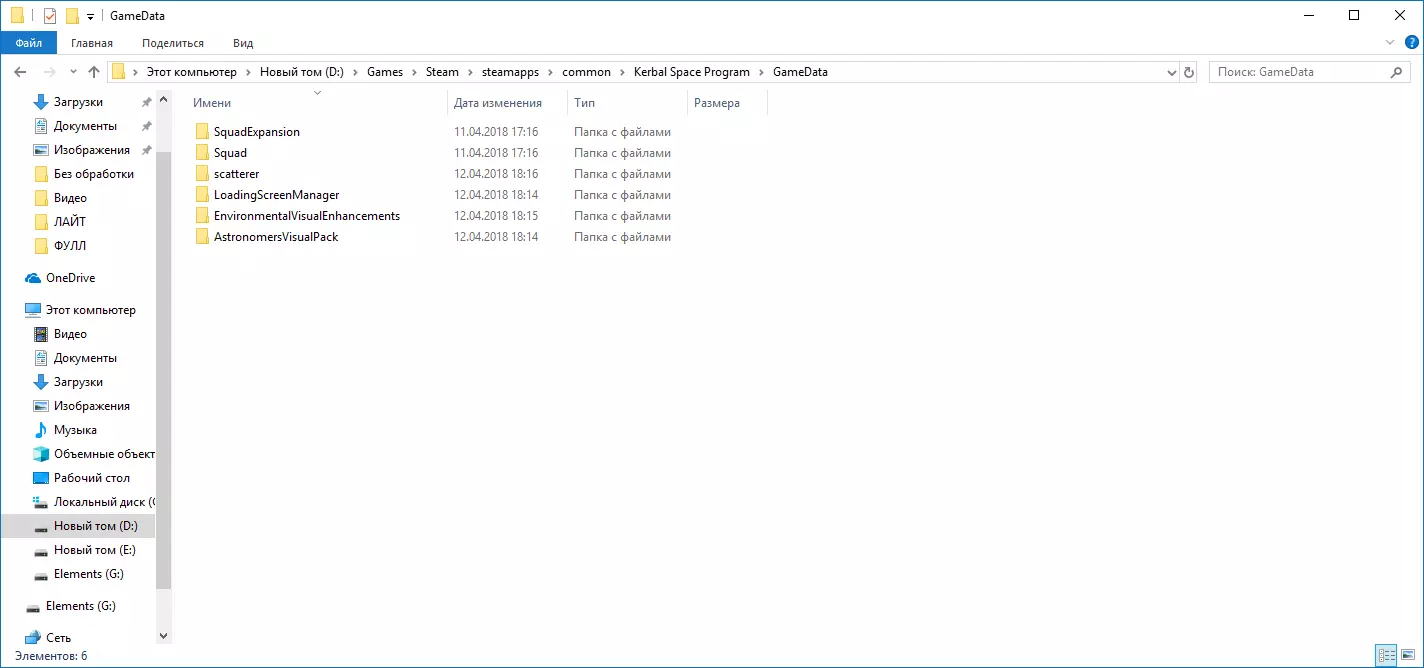Screen dimensions: 1424x668
Task: Click the navigation pane scrollbar thumb
Action: [164, 368]
